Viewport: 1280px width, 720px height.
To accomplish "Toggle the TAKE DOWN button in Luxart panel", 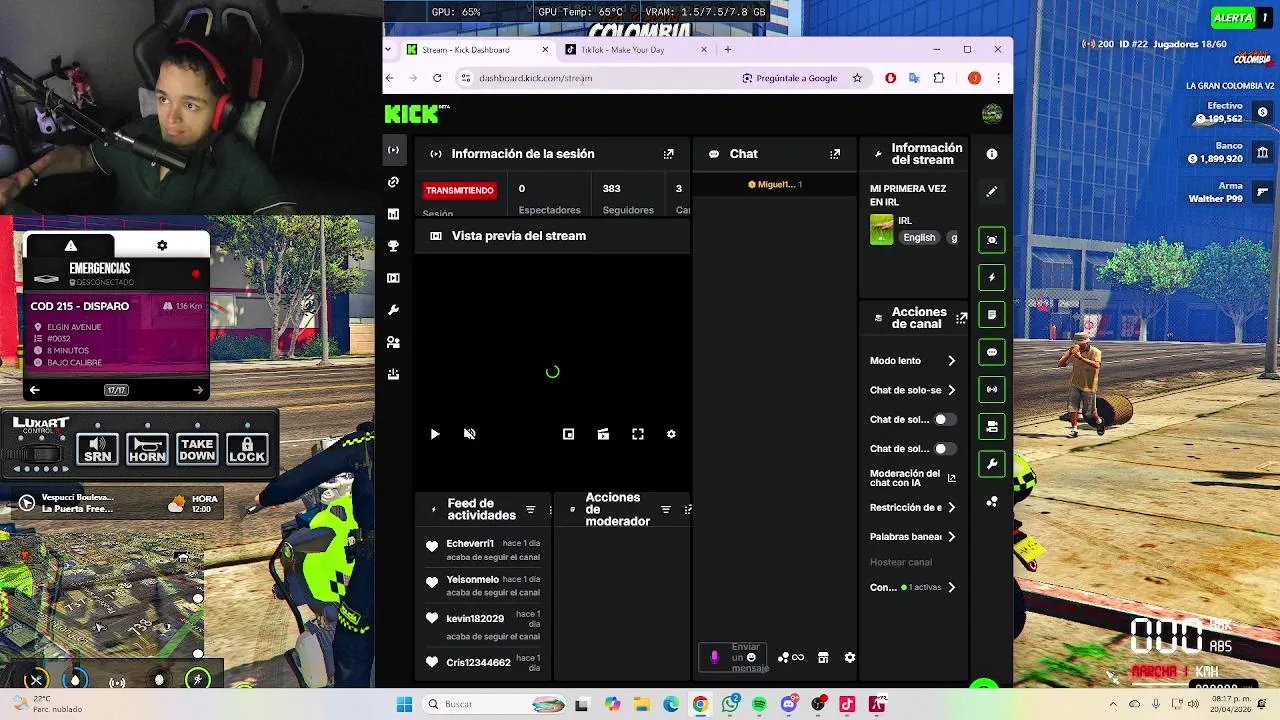I will pos(197,449).
